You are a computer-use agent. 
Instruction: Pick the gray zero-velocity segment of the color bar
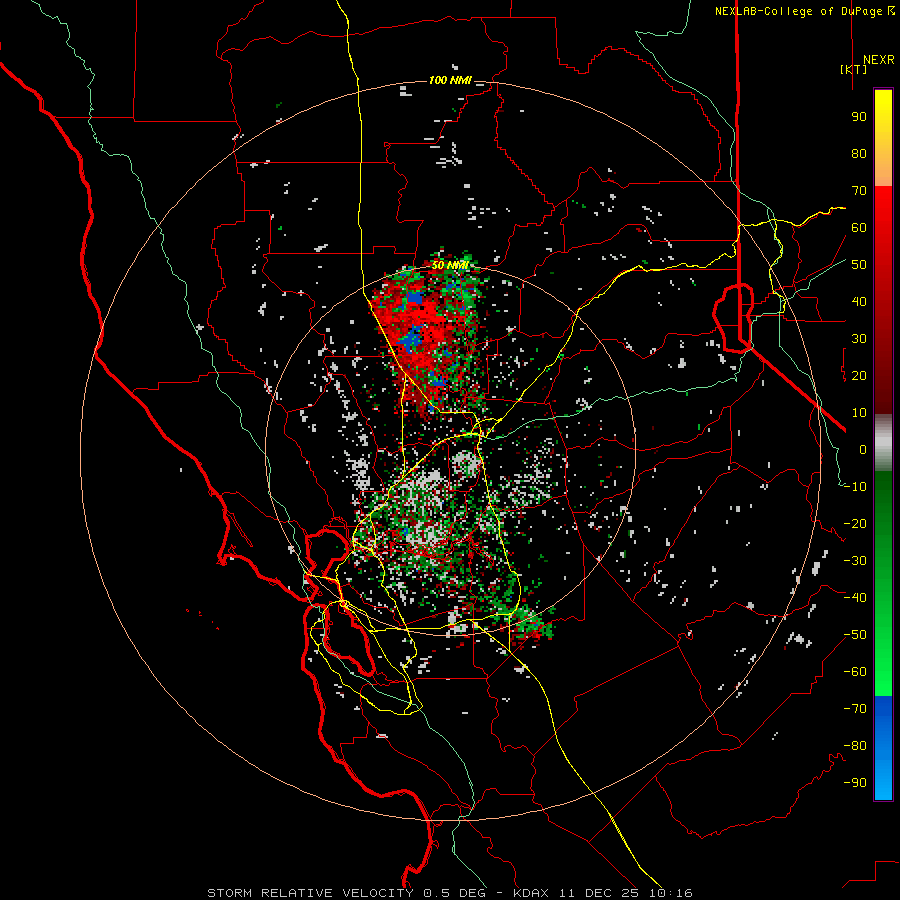(883, 443)
